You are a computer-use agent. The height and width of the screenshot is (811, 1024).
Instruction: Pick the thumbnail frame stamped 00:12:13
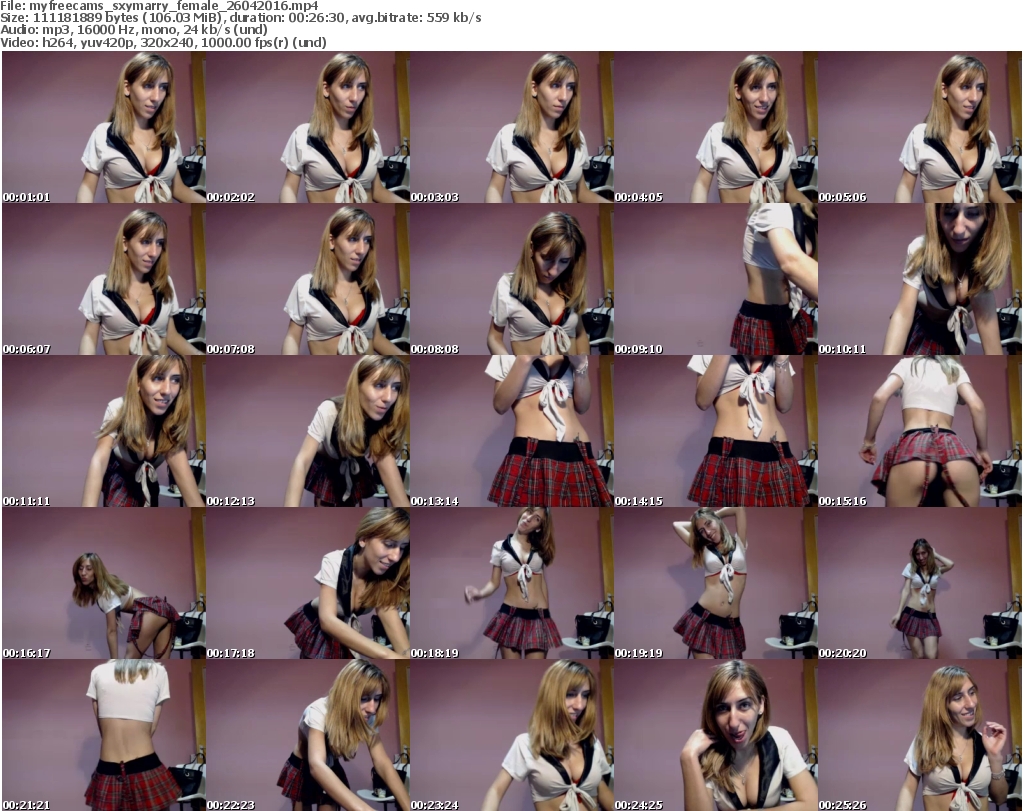(x=308, y=432)
